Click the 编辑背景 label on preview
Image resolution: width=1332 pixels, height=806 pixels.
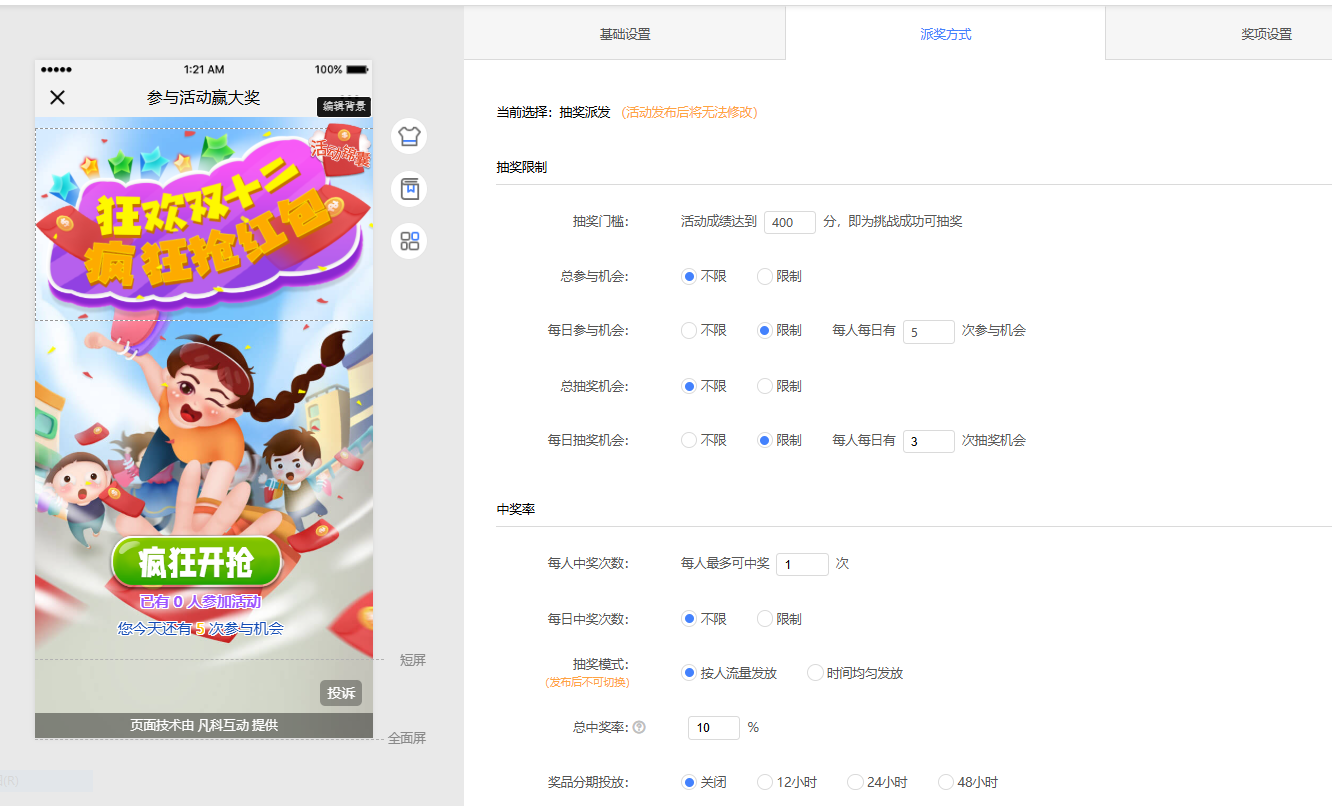(x=344, y=106)
